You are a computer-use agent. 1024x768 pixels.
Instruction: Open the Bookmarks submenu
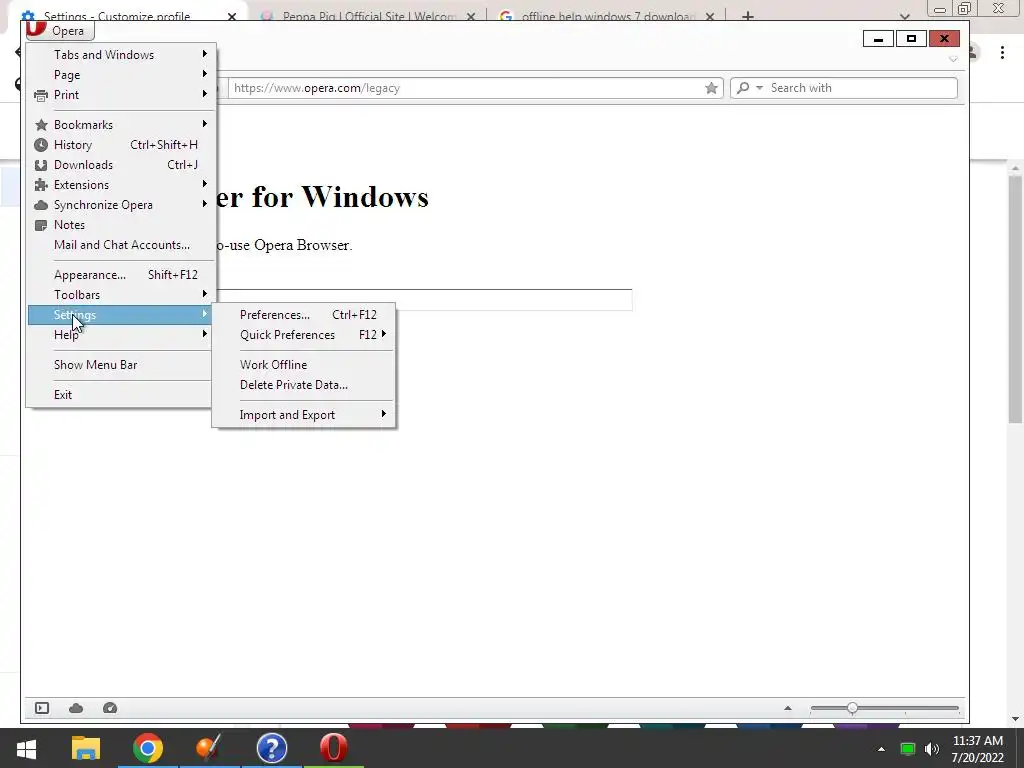click(121, 125)
